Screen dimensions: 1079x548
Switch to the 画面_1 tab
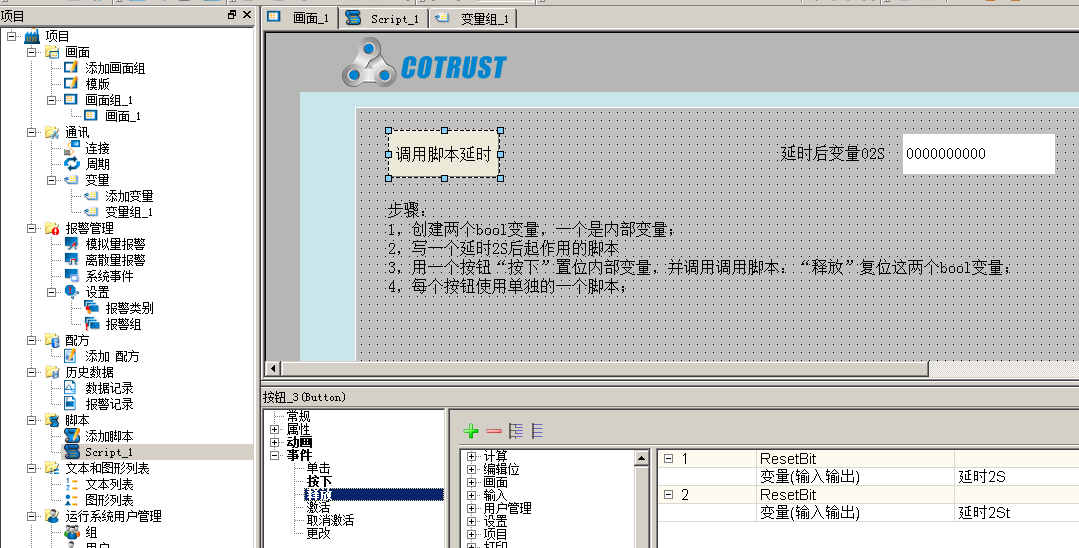pyautogui.click(x=301, y=18)
